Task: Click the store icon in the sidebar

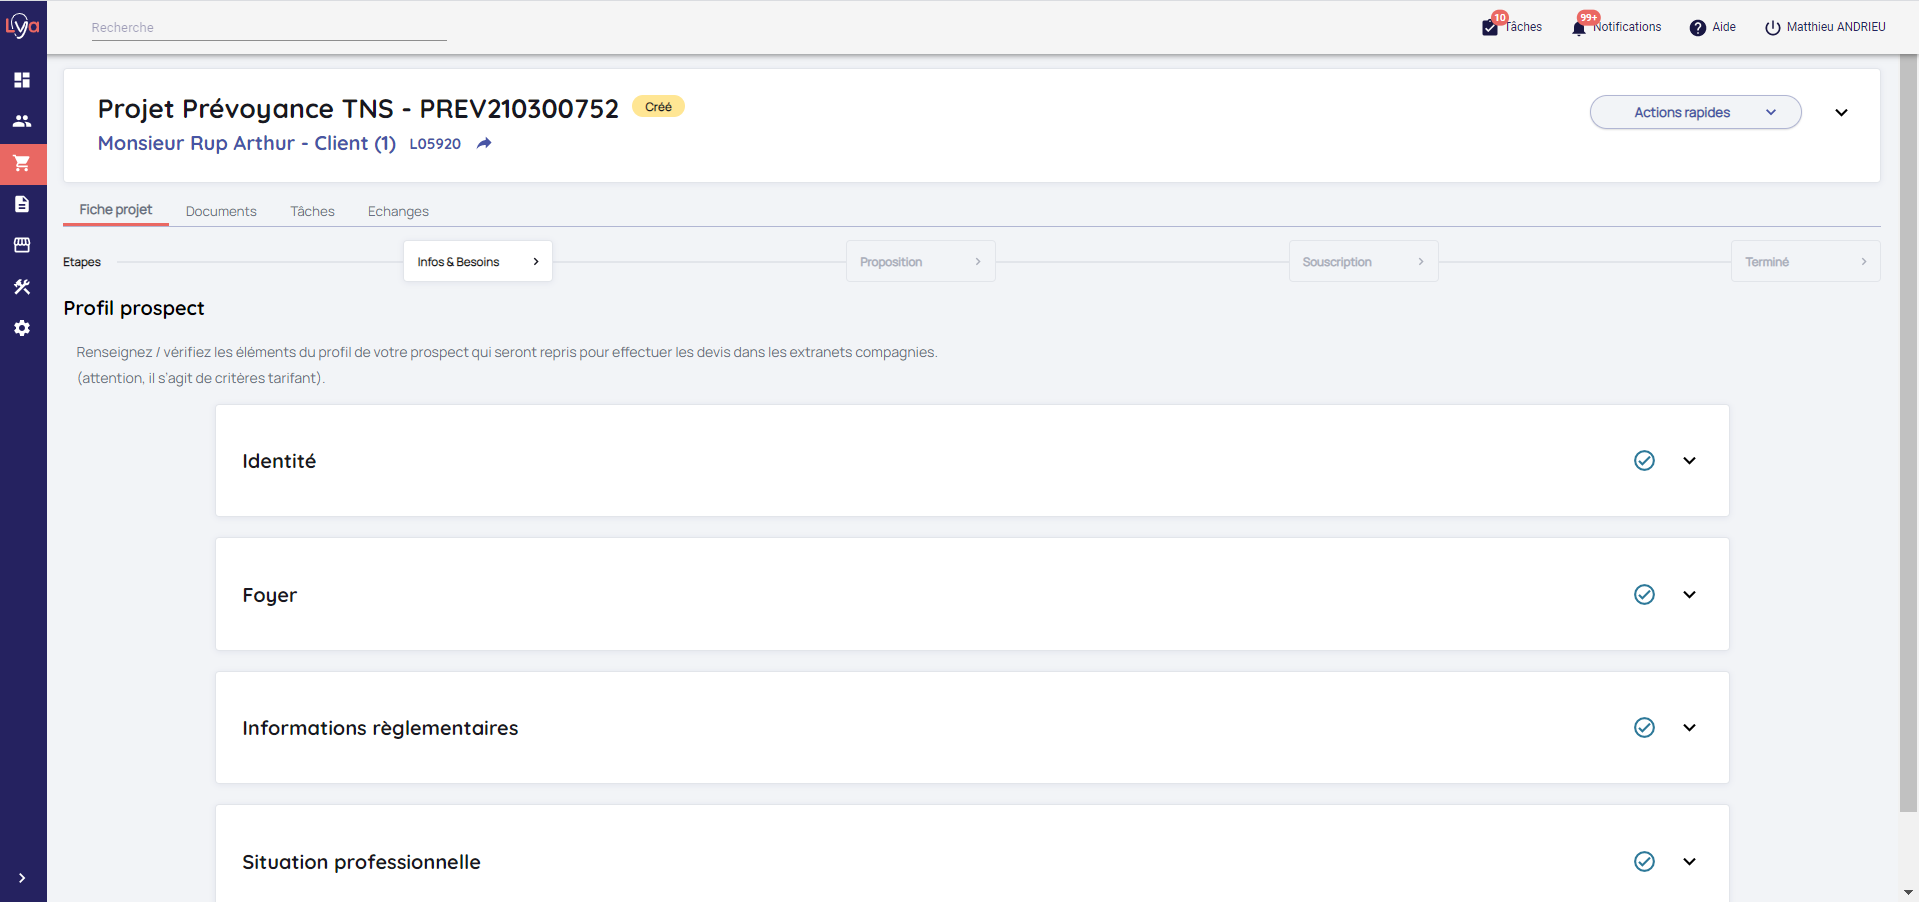Action: (x=22, y=245)
